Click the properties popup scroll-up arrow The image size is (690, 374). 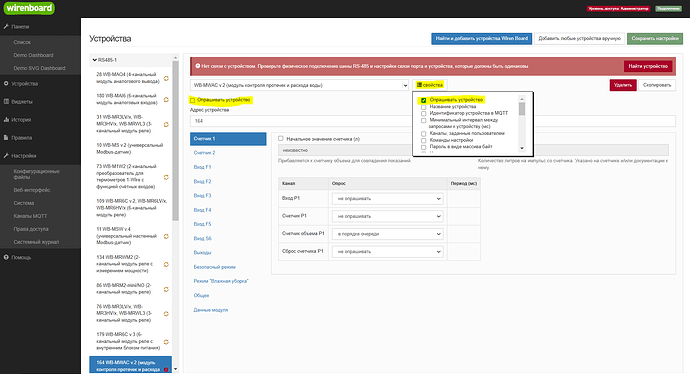pos(522,99)
